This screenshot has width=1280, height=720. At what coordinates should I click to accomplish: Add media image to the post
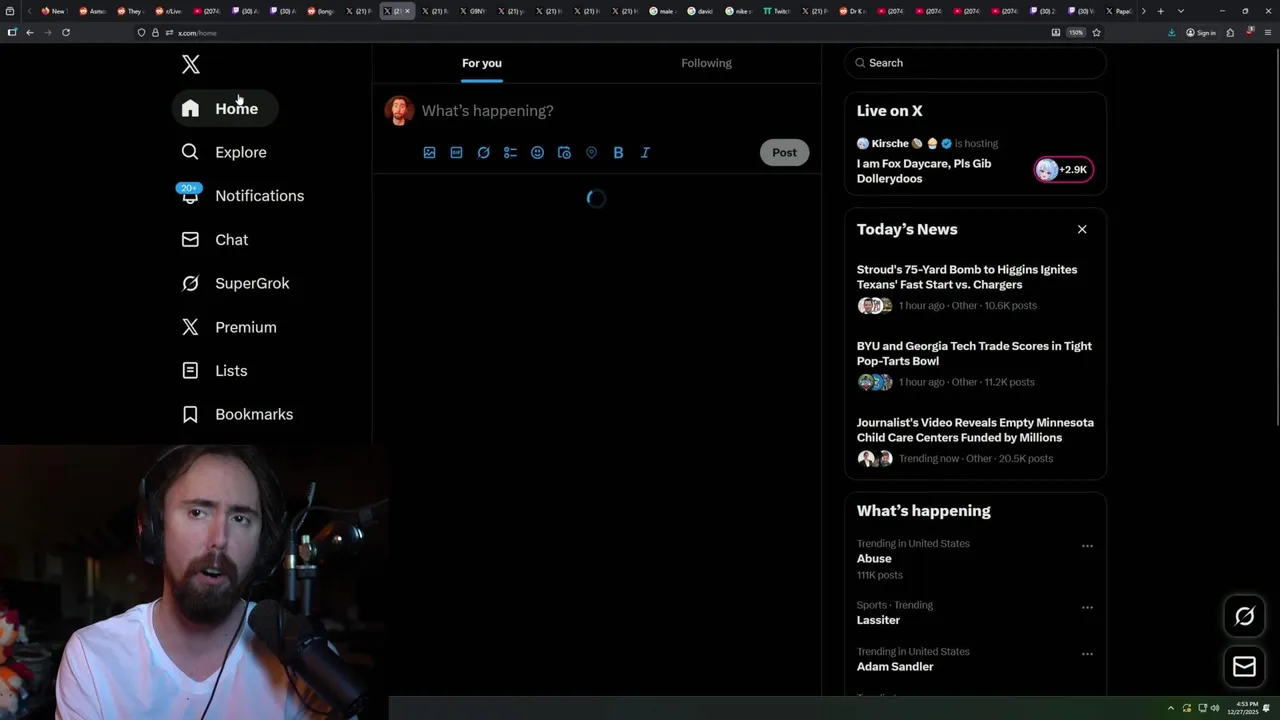(429, 153)
